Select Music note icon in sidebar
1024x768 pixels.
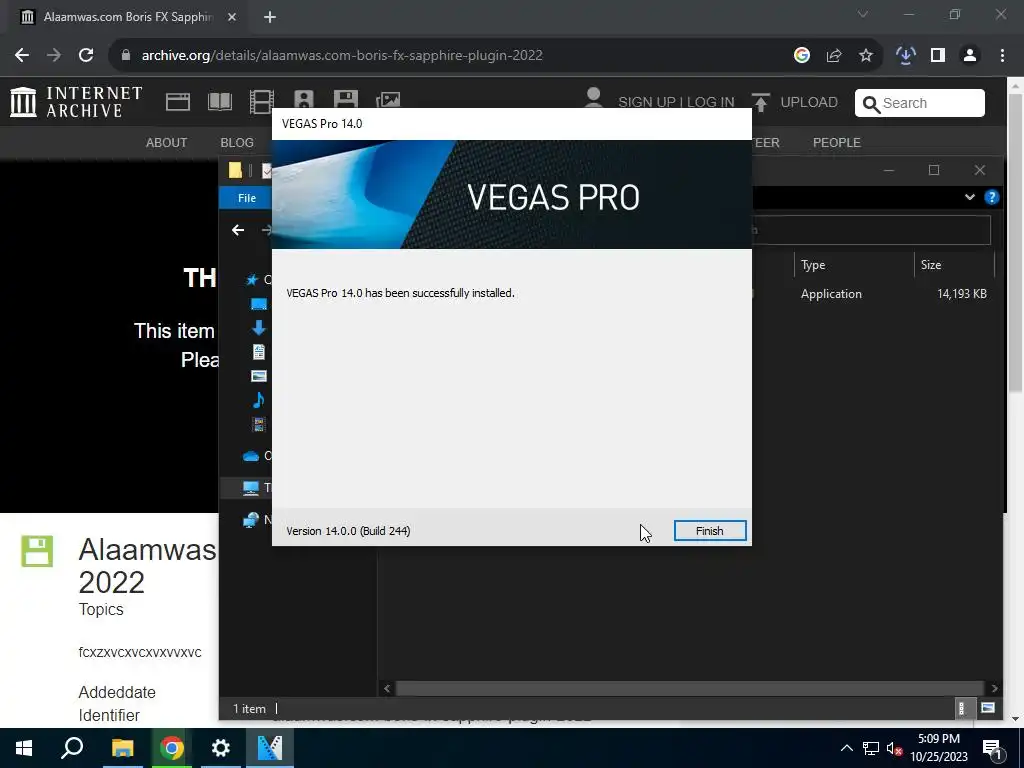tap(259, 400)
